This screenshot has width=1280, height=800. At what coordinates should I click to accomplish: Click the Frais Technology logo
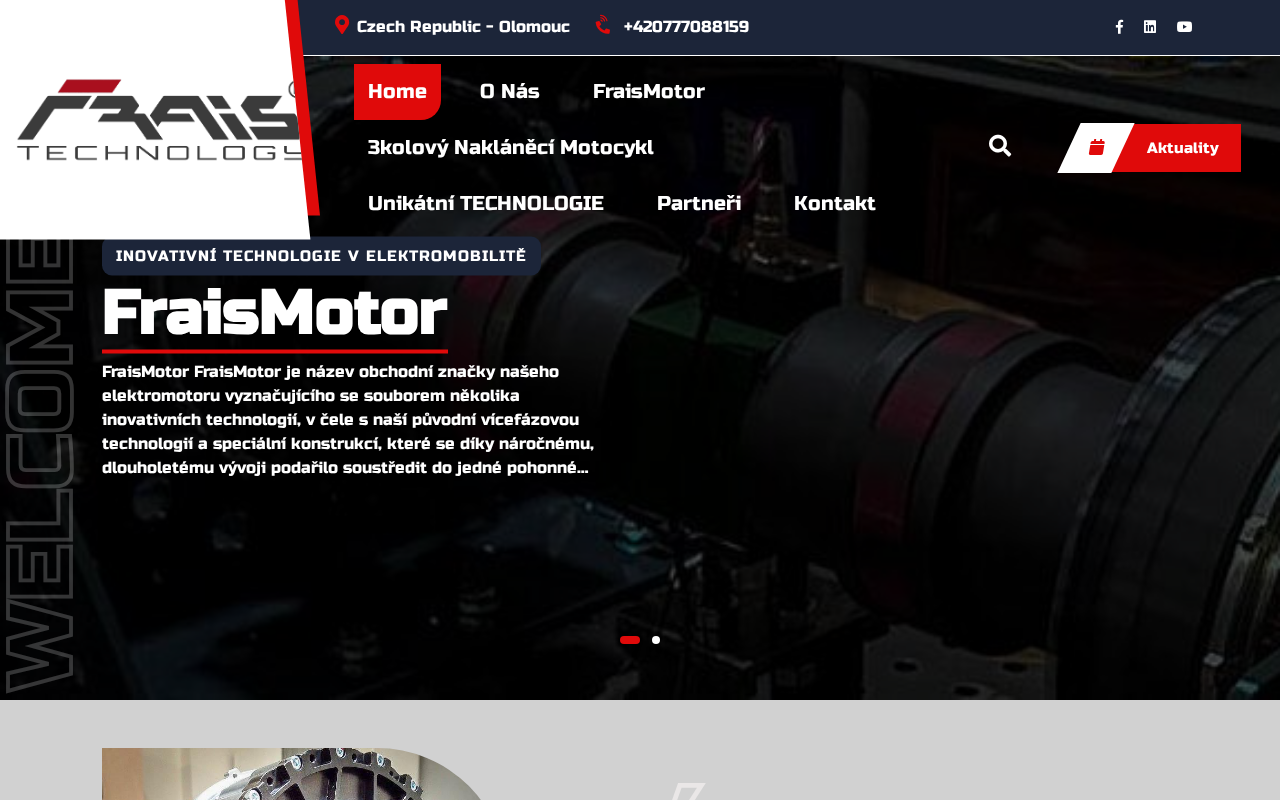click(x=160, y=120)
